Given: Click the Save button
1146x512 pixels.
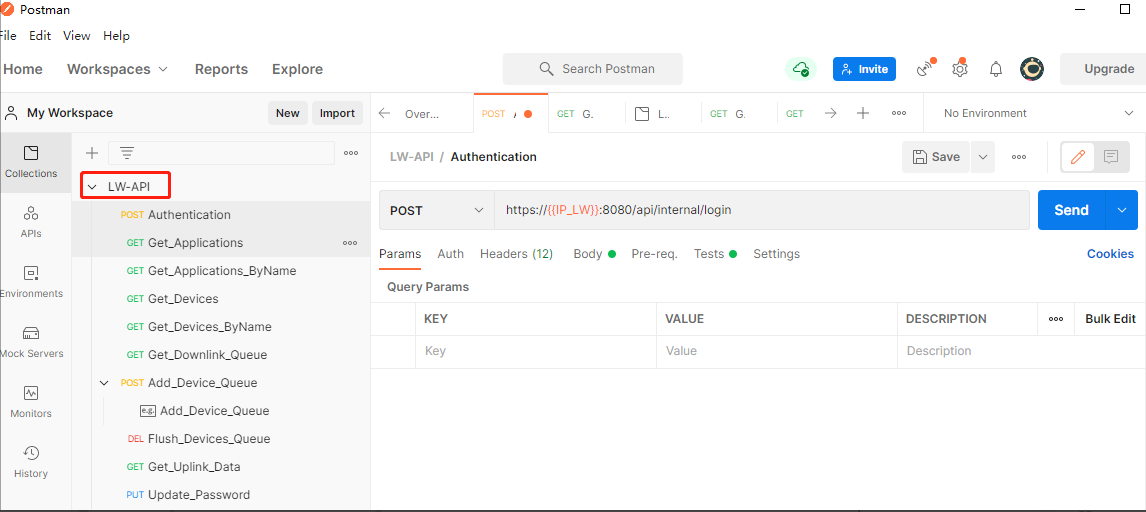Looking at the screenshot, I should (x=936, y=157).
